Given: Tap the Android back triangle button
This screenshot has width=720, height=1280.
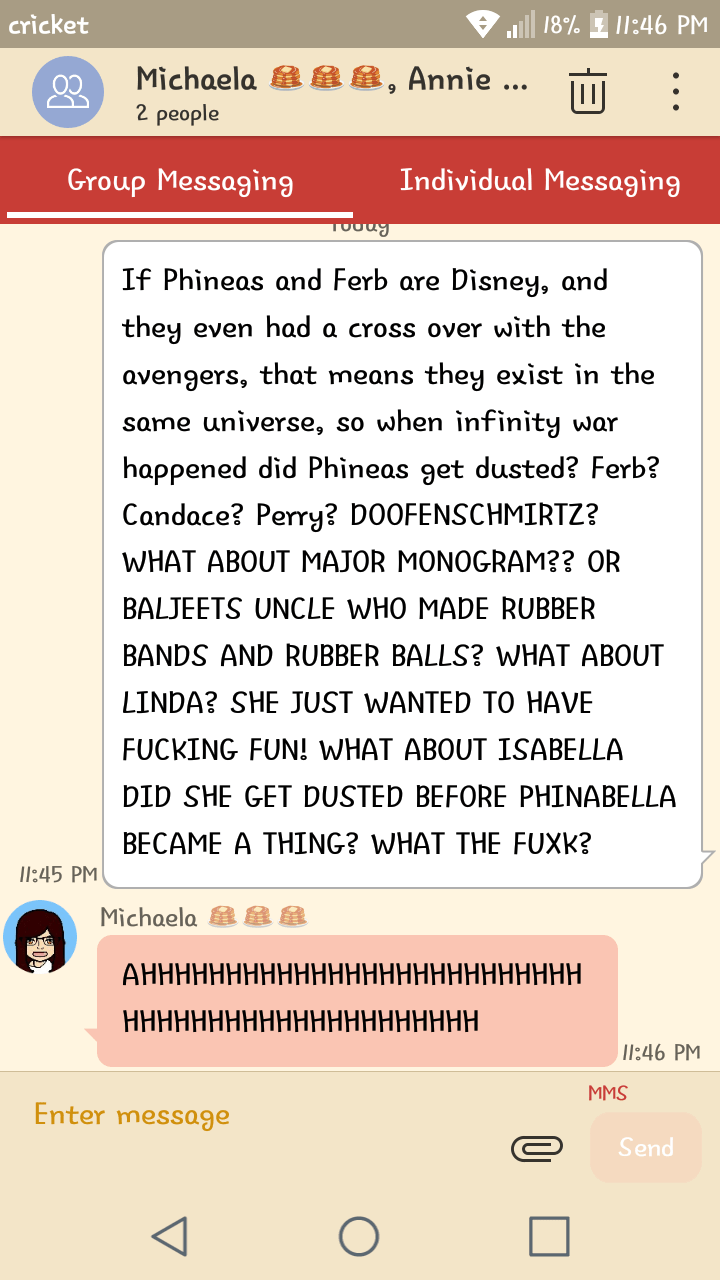Looking at the screenshot, I should pos(170,1236).
